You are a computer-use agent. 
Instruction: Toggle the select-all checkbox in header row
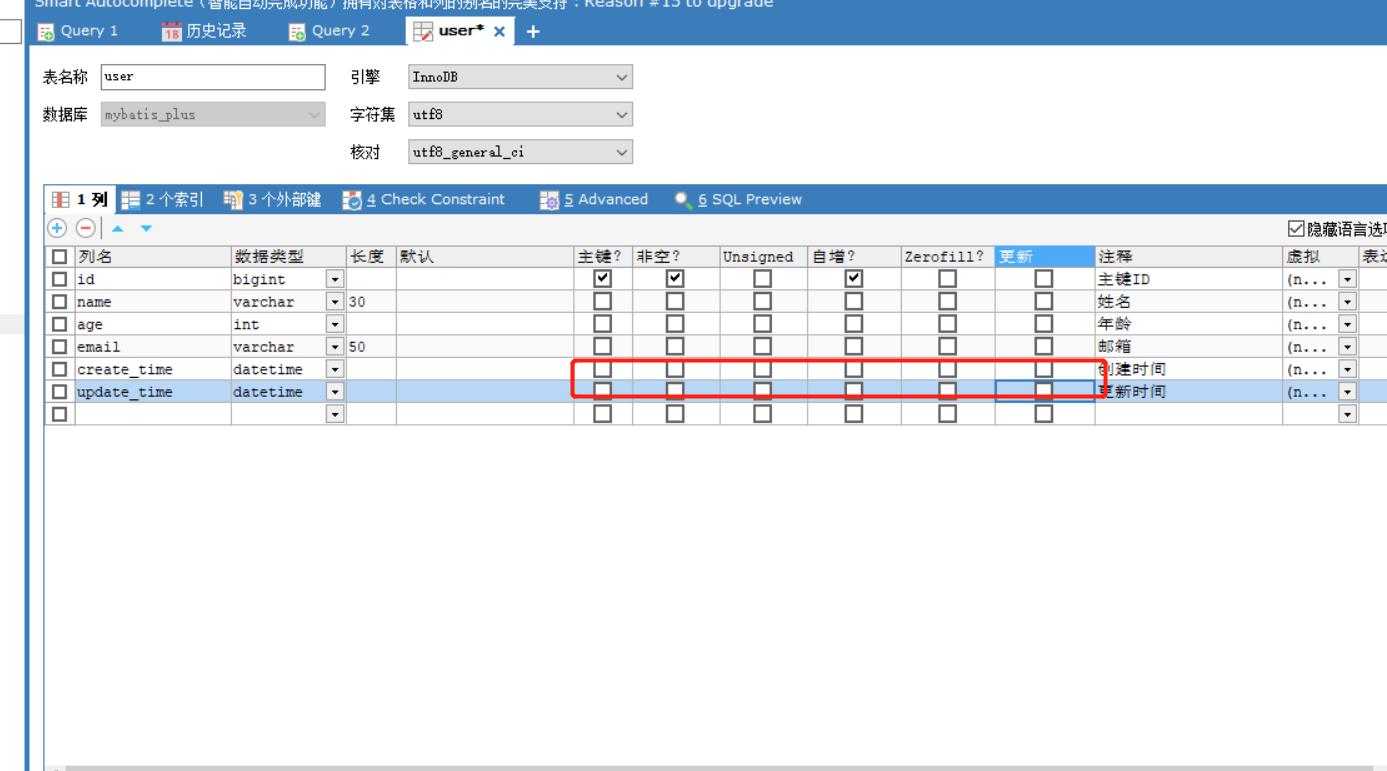coord(60,257)
